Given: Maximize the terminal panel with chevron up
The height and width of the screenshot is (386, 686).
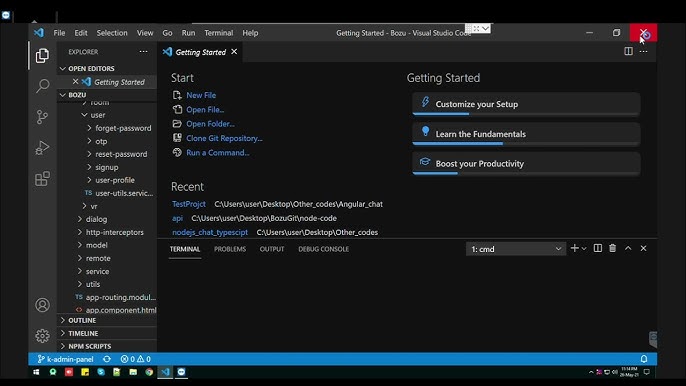Looking at the screenshot, I should [628, 248].
